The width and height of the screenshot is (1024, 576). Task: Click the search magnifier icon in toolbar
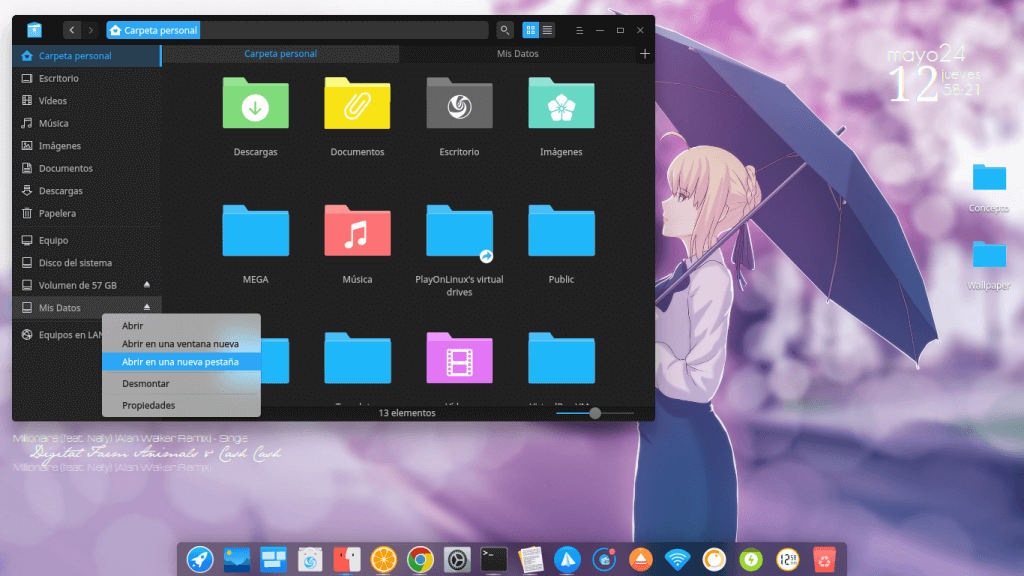tap(505, 30)
